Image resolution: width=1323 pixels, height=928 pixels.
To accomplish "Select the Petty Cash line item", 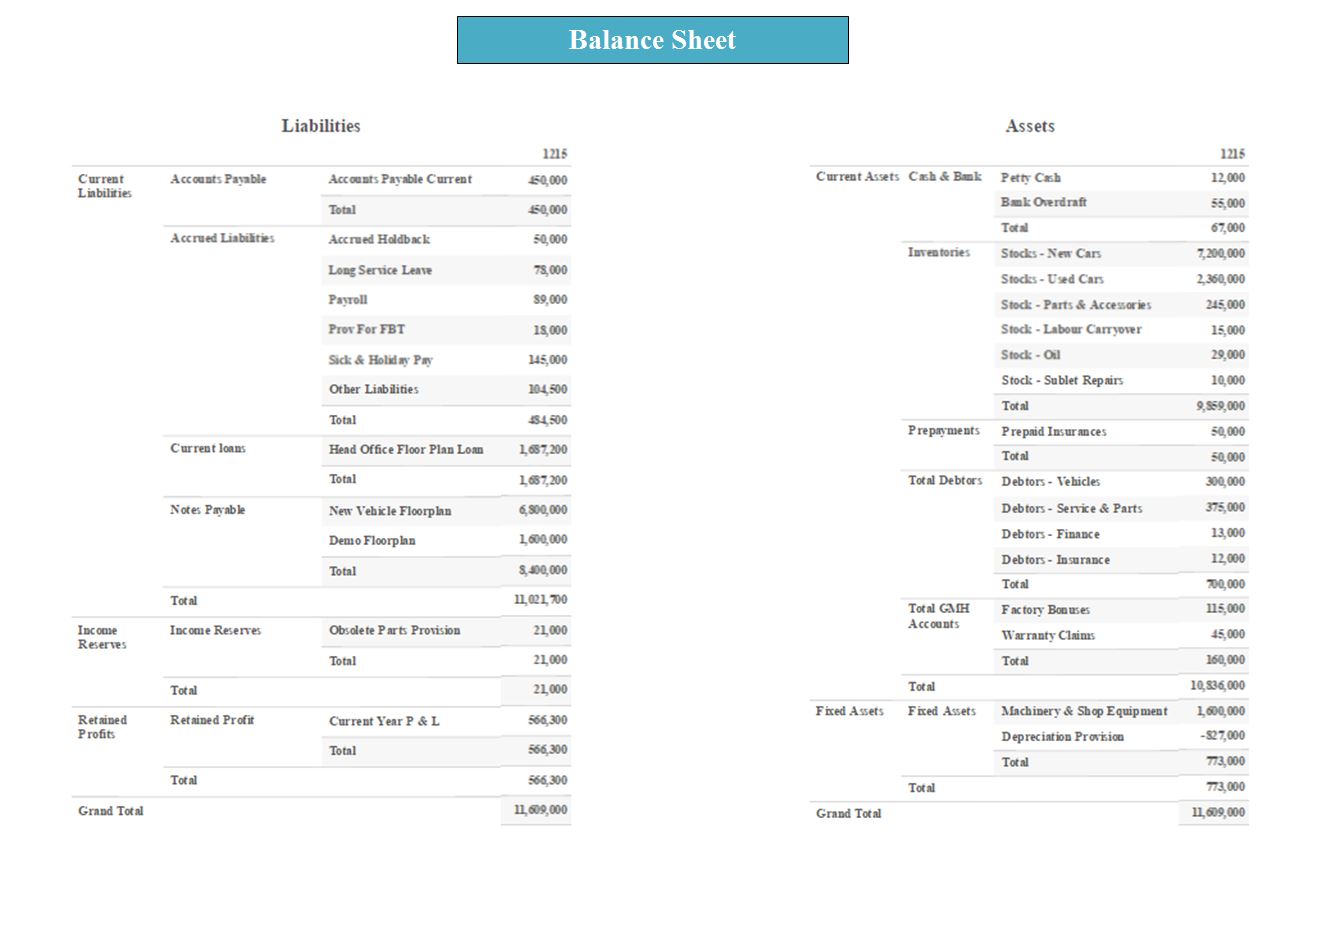I will [x=1030, y=178].
